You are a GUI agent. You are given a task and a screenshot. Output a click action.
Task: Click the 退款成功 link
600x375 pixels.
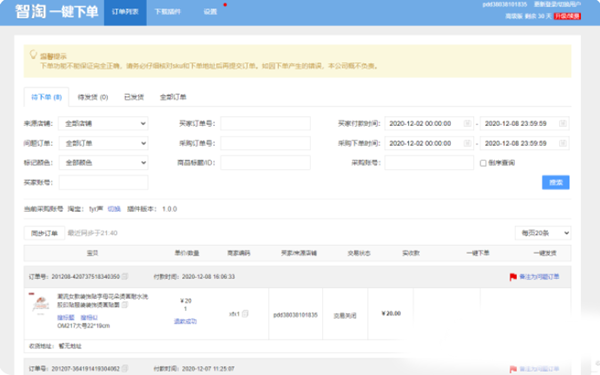[x=186, y=321]
